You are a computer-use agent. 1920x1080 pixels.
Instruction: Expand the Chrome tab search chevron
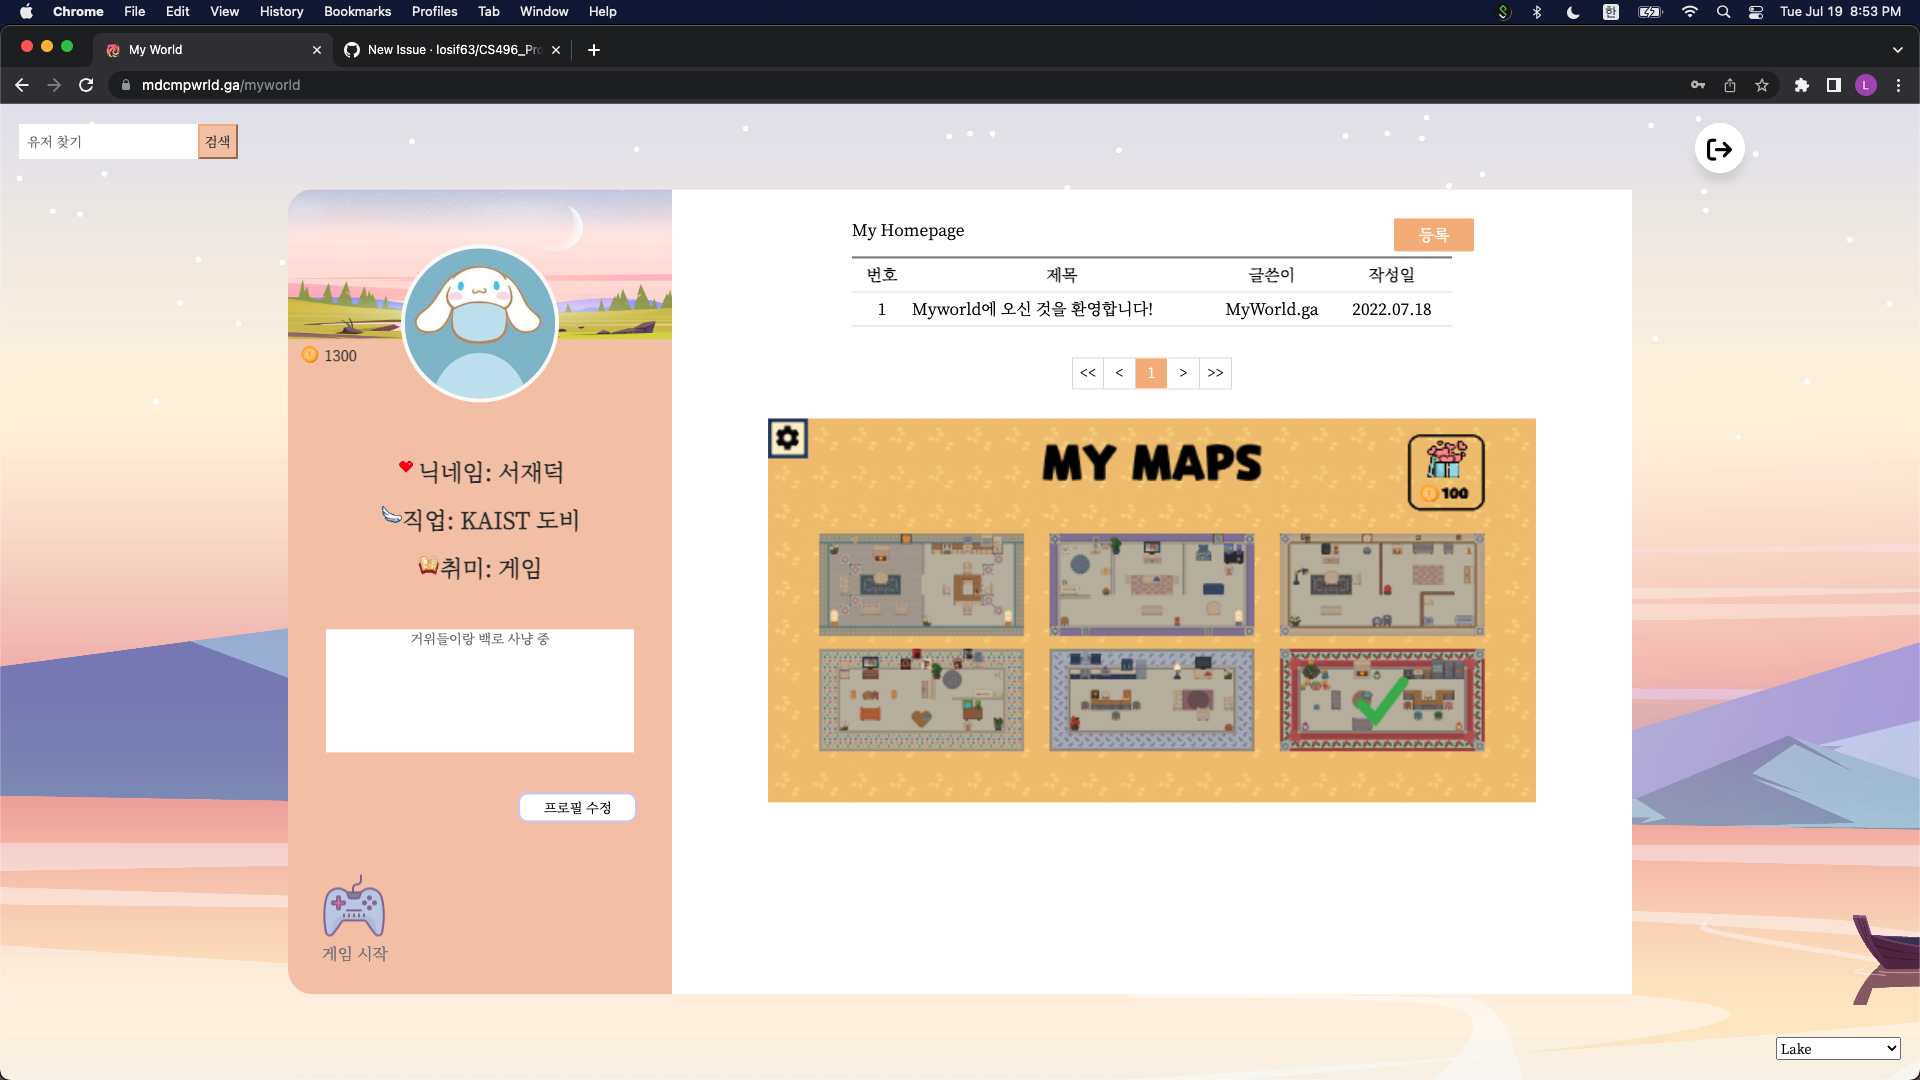1898,50
